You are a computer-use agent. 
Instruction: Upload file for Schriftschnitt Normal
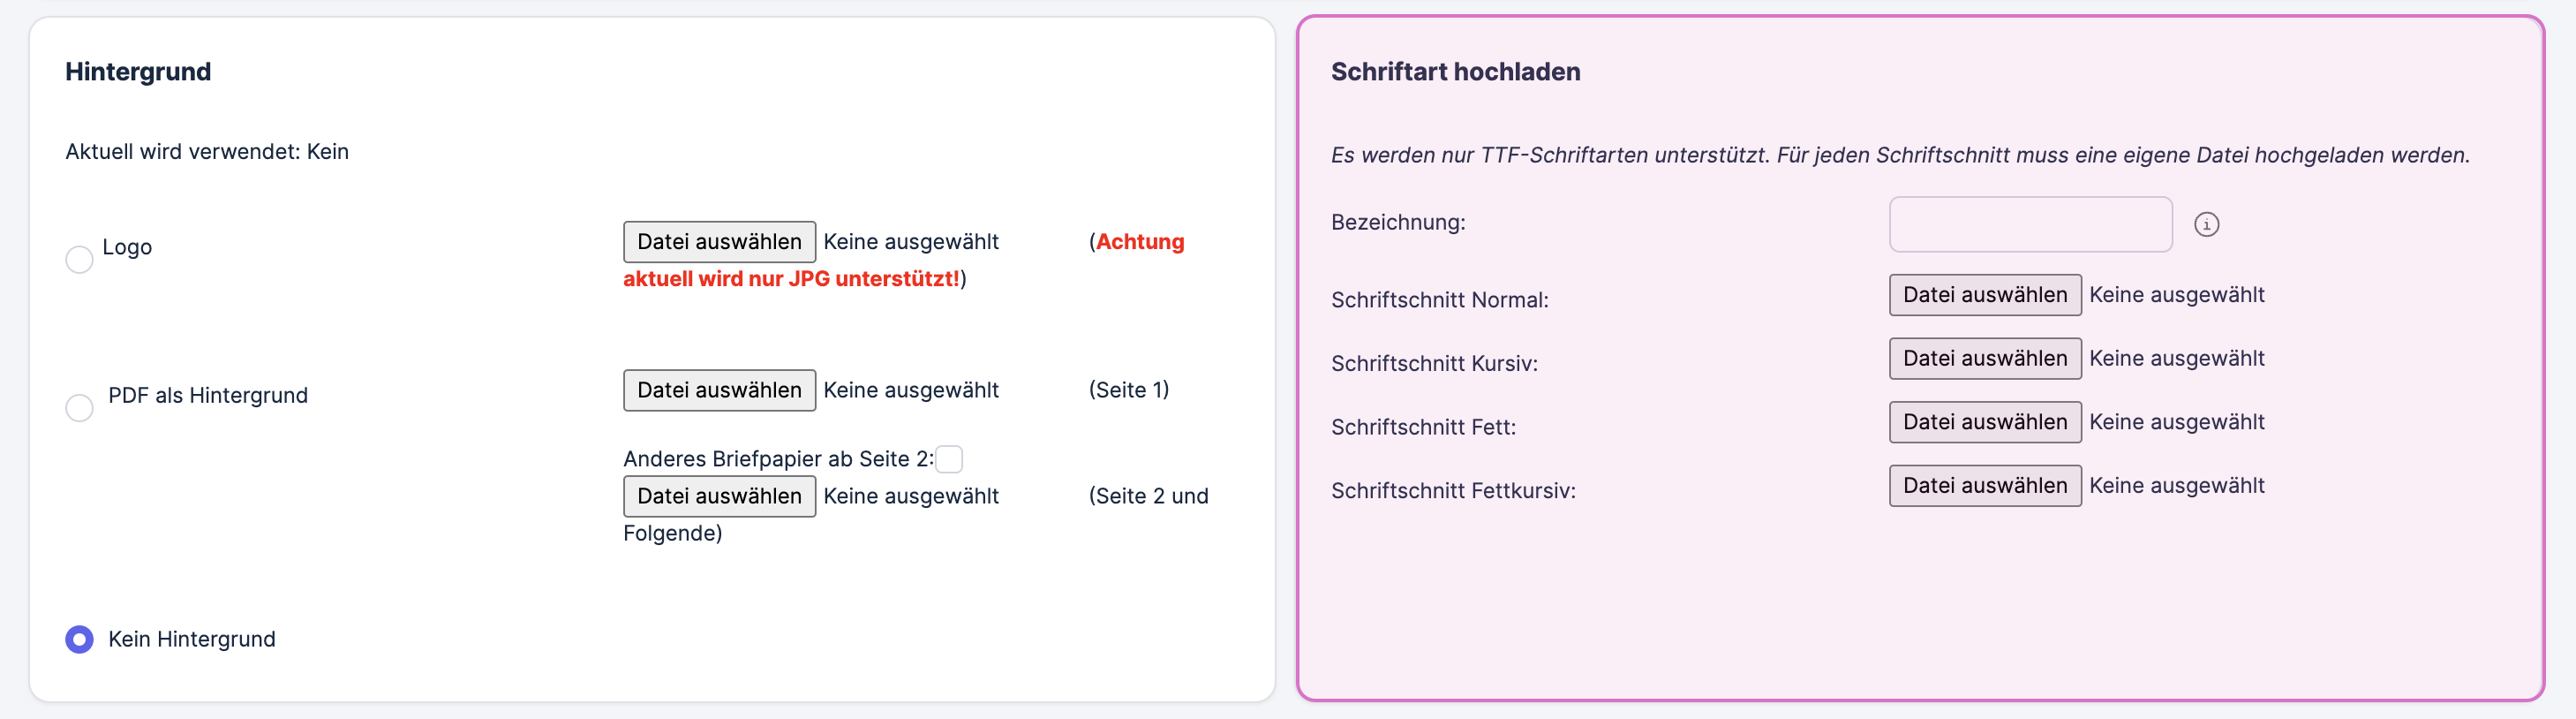pos(1984,295)
